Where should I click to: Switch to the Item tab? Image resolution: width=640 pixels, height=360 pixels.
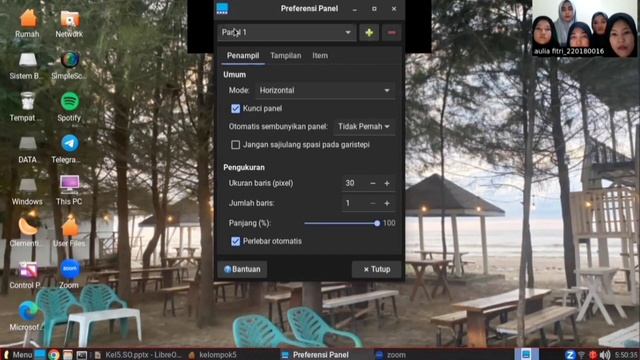(320, 56)
